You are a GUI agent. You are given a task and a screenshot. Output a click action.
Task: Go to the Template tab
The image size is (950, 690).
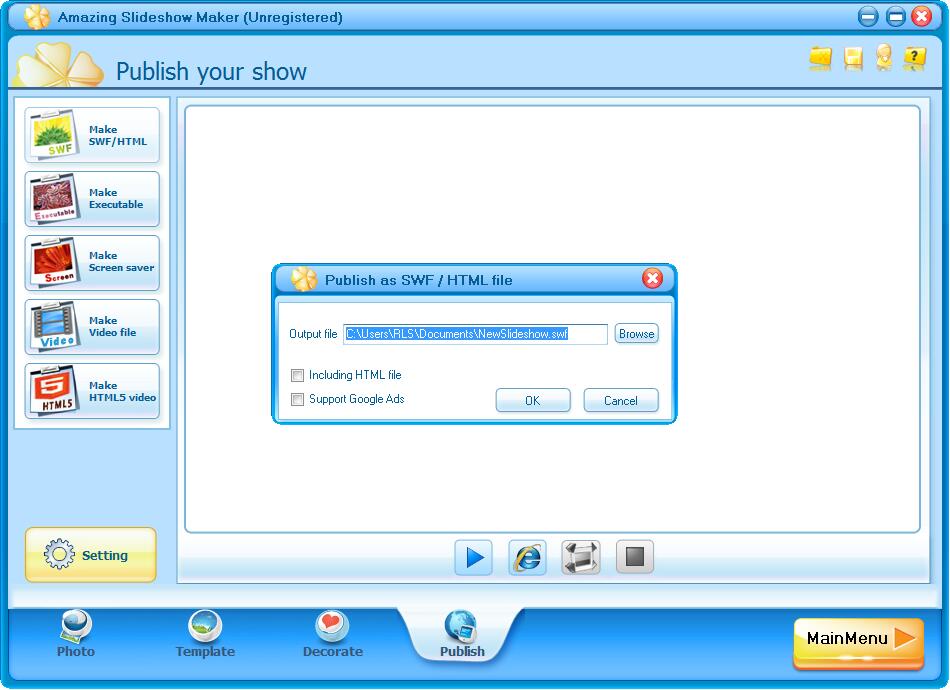[205, 635]
